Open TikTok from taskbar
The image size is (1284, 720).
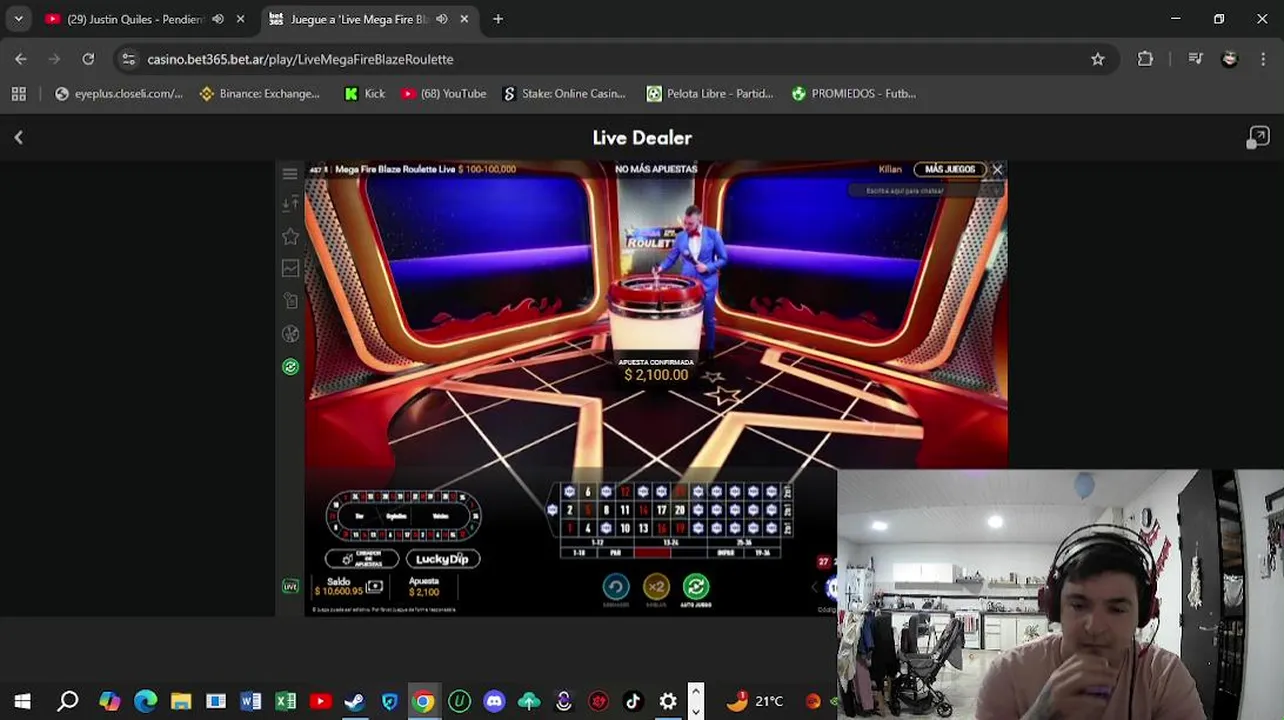point(633,701)
